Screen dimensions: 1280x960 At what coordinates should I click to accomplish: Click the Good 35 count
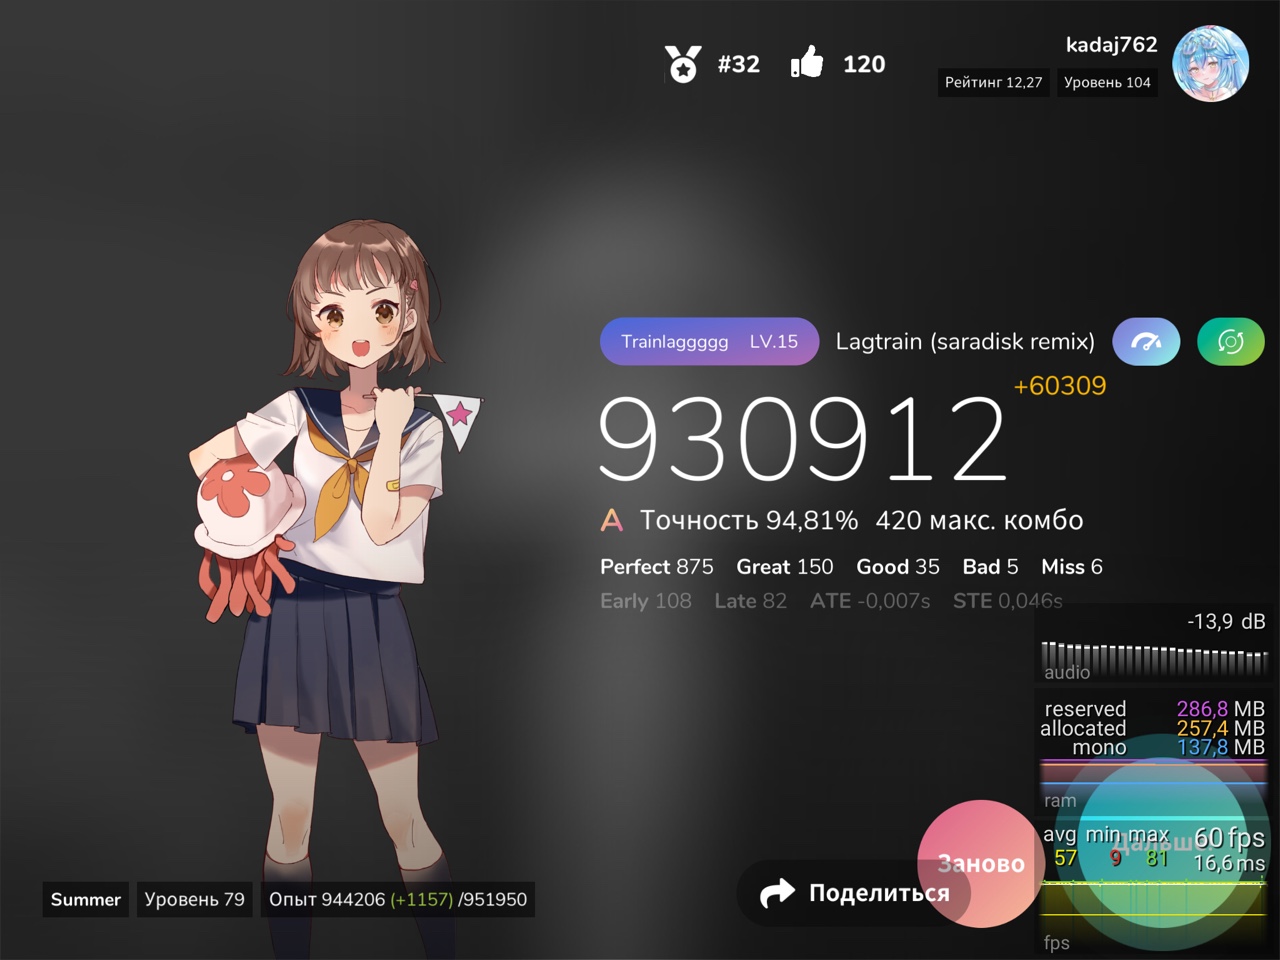(898, 567)
